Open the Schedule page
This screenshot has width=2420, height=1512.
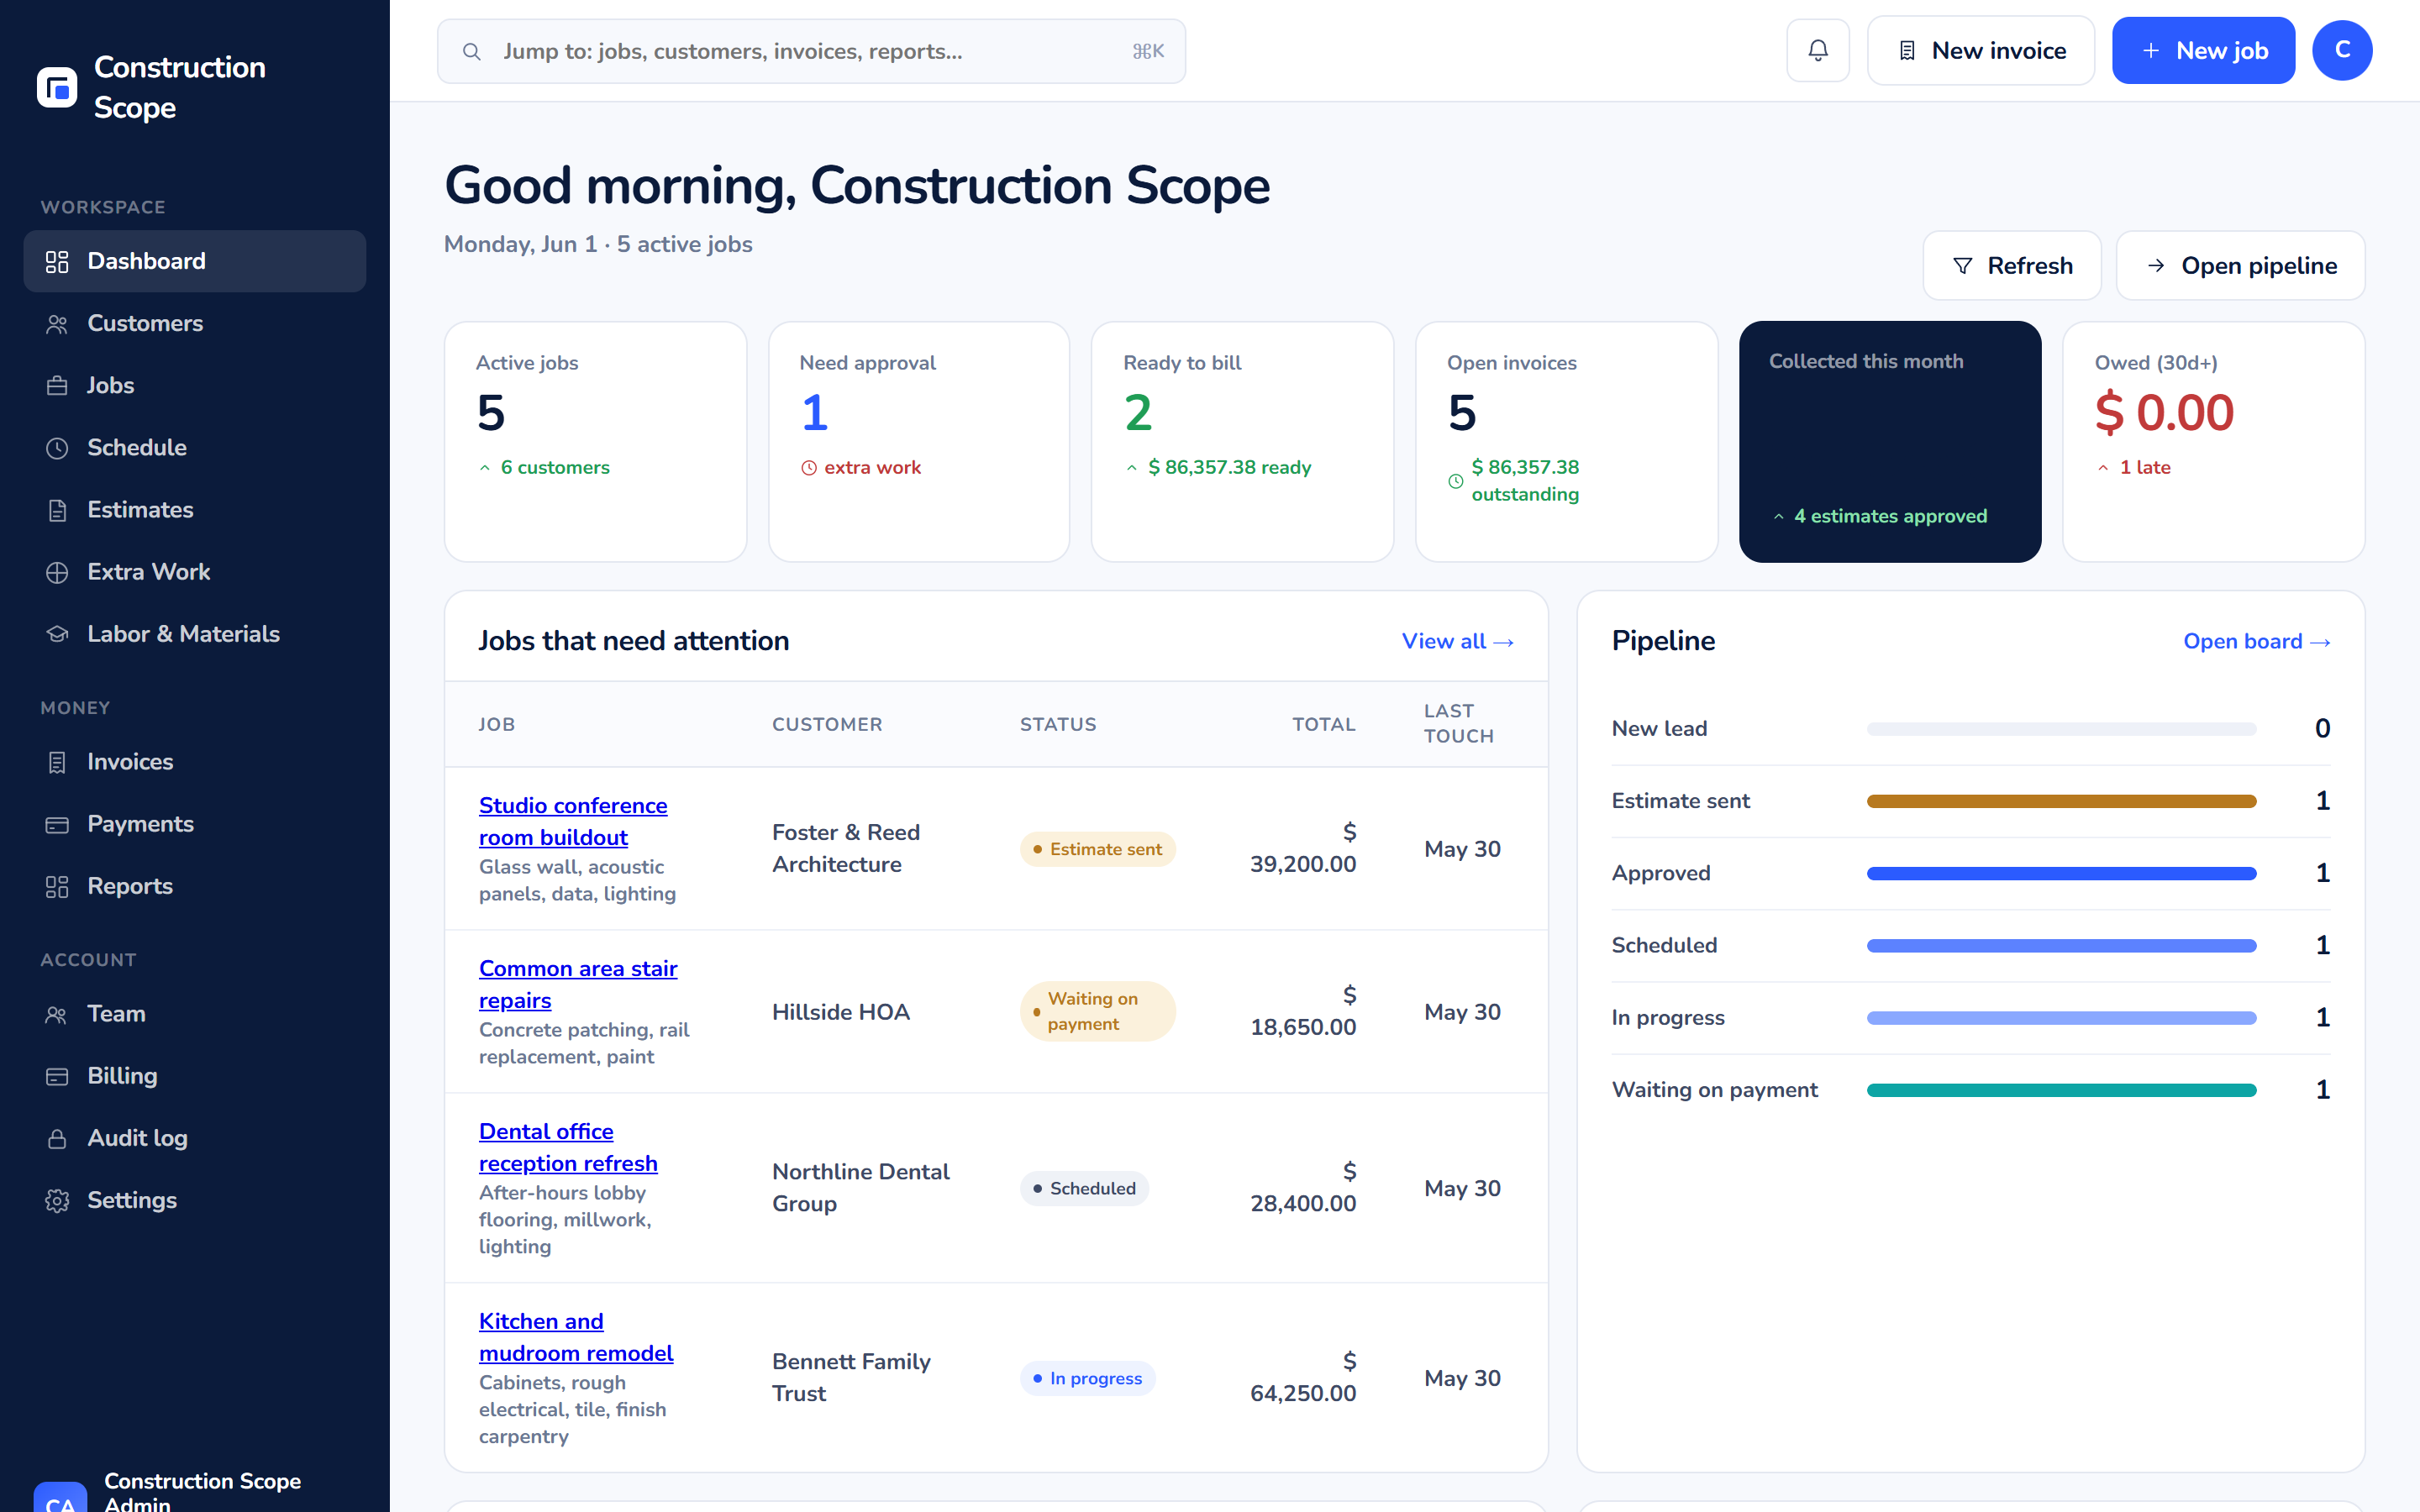point(195,448)
